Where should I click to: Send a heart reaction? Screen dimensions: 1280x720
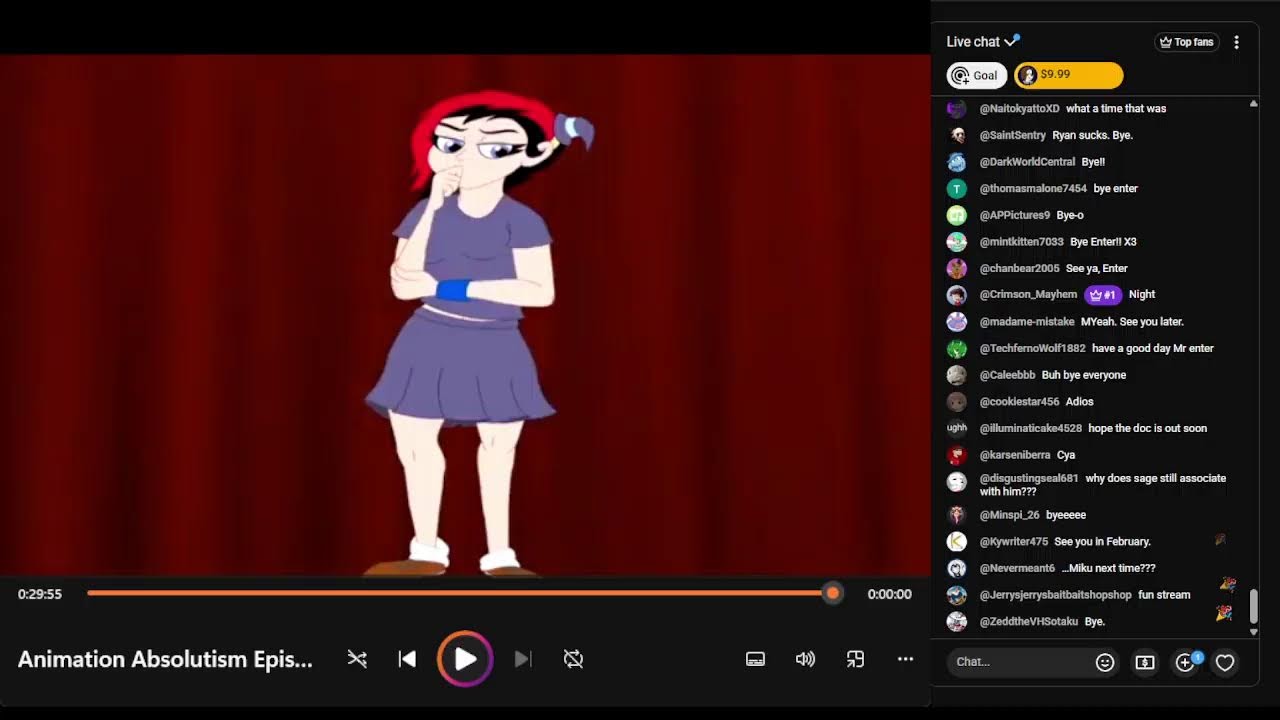point(1225,662)
